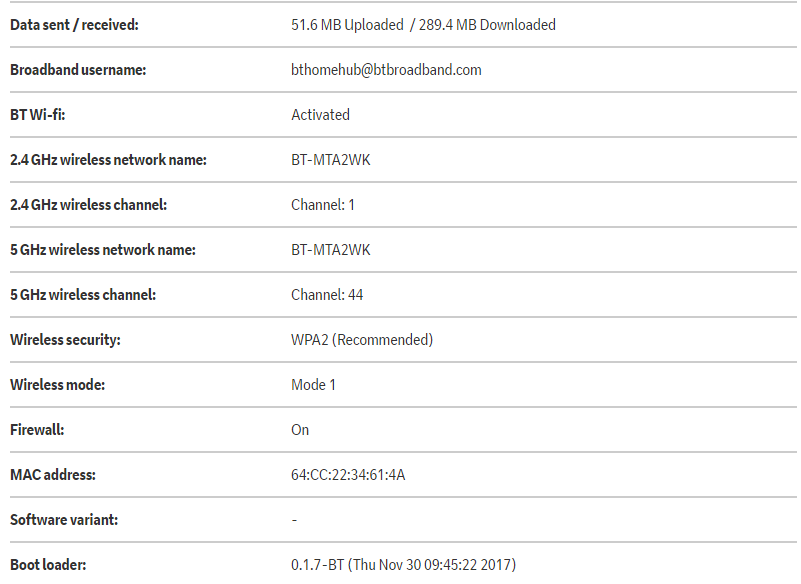Click the "BT Wi-fi:" row label

[38, 115]
